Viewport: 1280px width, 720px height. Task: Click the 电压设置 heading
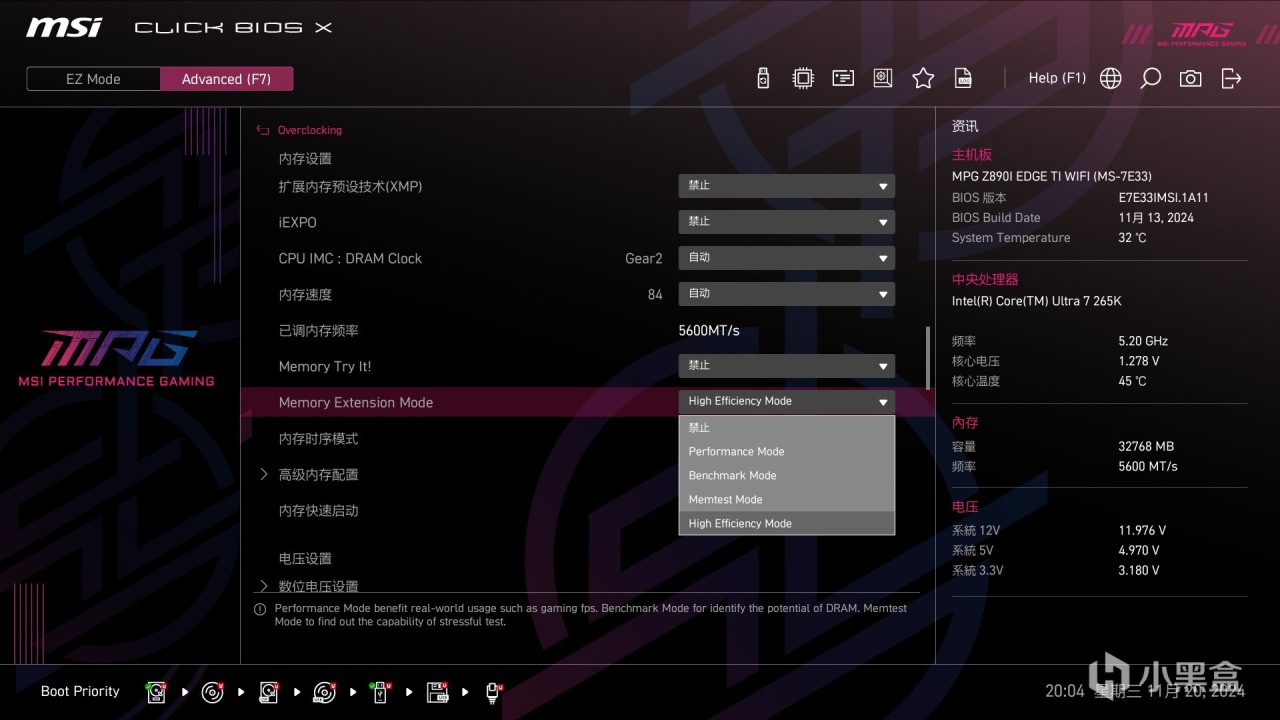click(x=305, y=558)
